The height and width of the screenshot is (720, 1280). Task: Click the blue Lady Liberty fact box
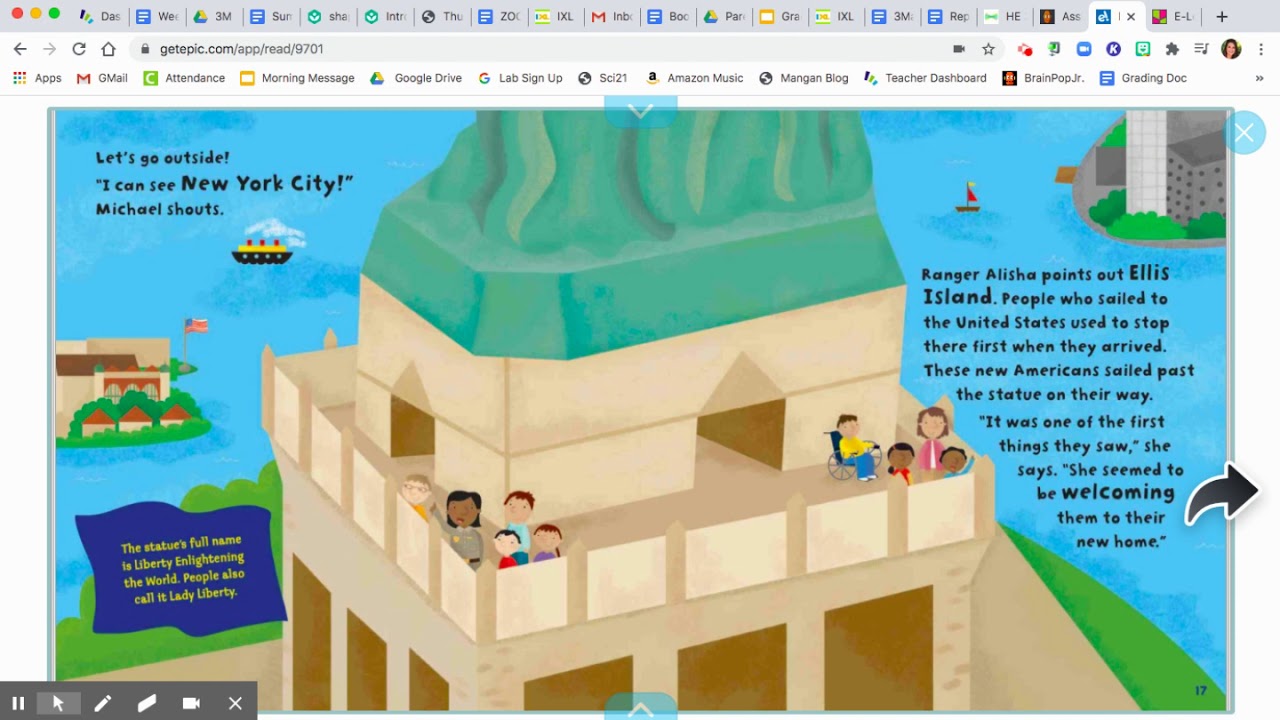[x=181, y=570]
